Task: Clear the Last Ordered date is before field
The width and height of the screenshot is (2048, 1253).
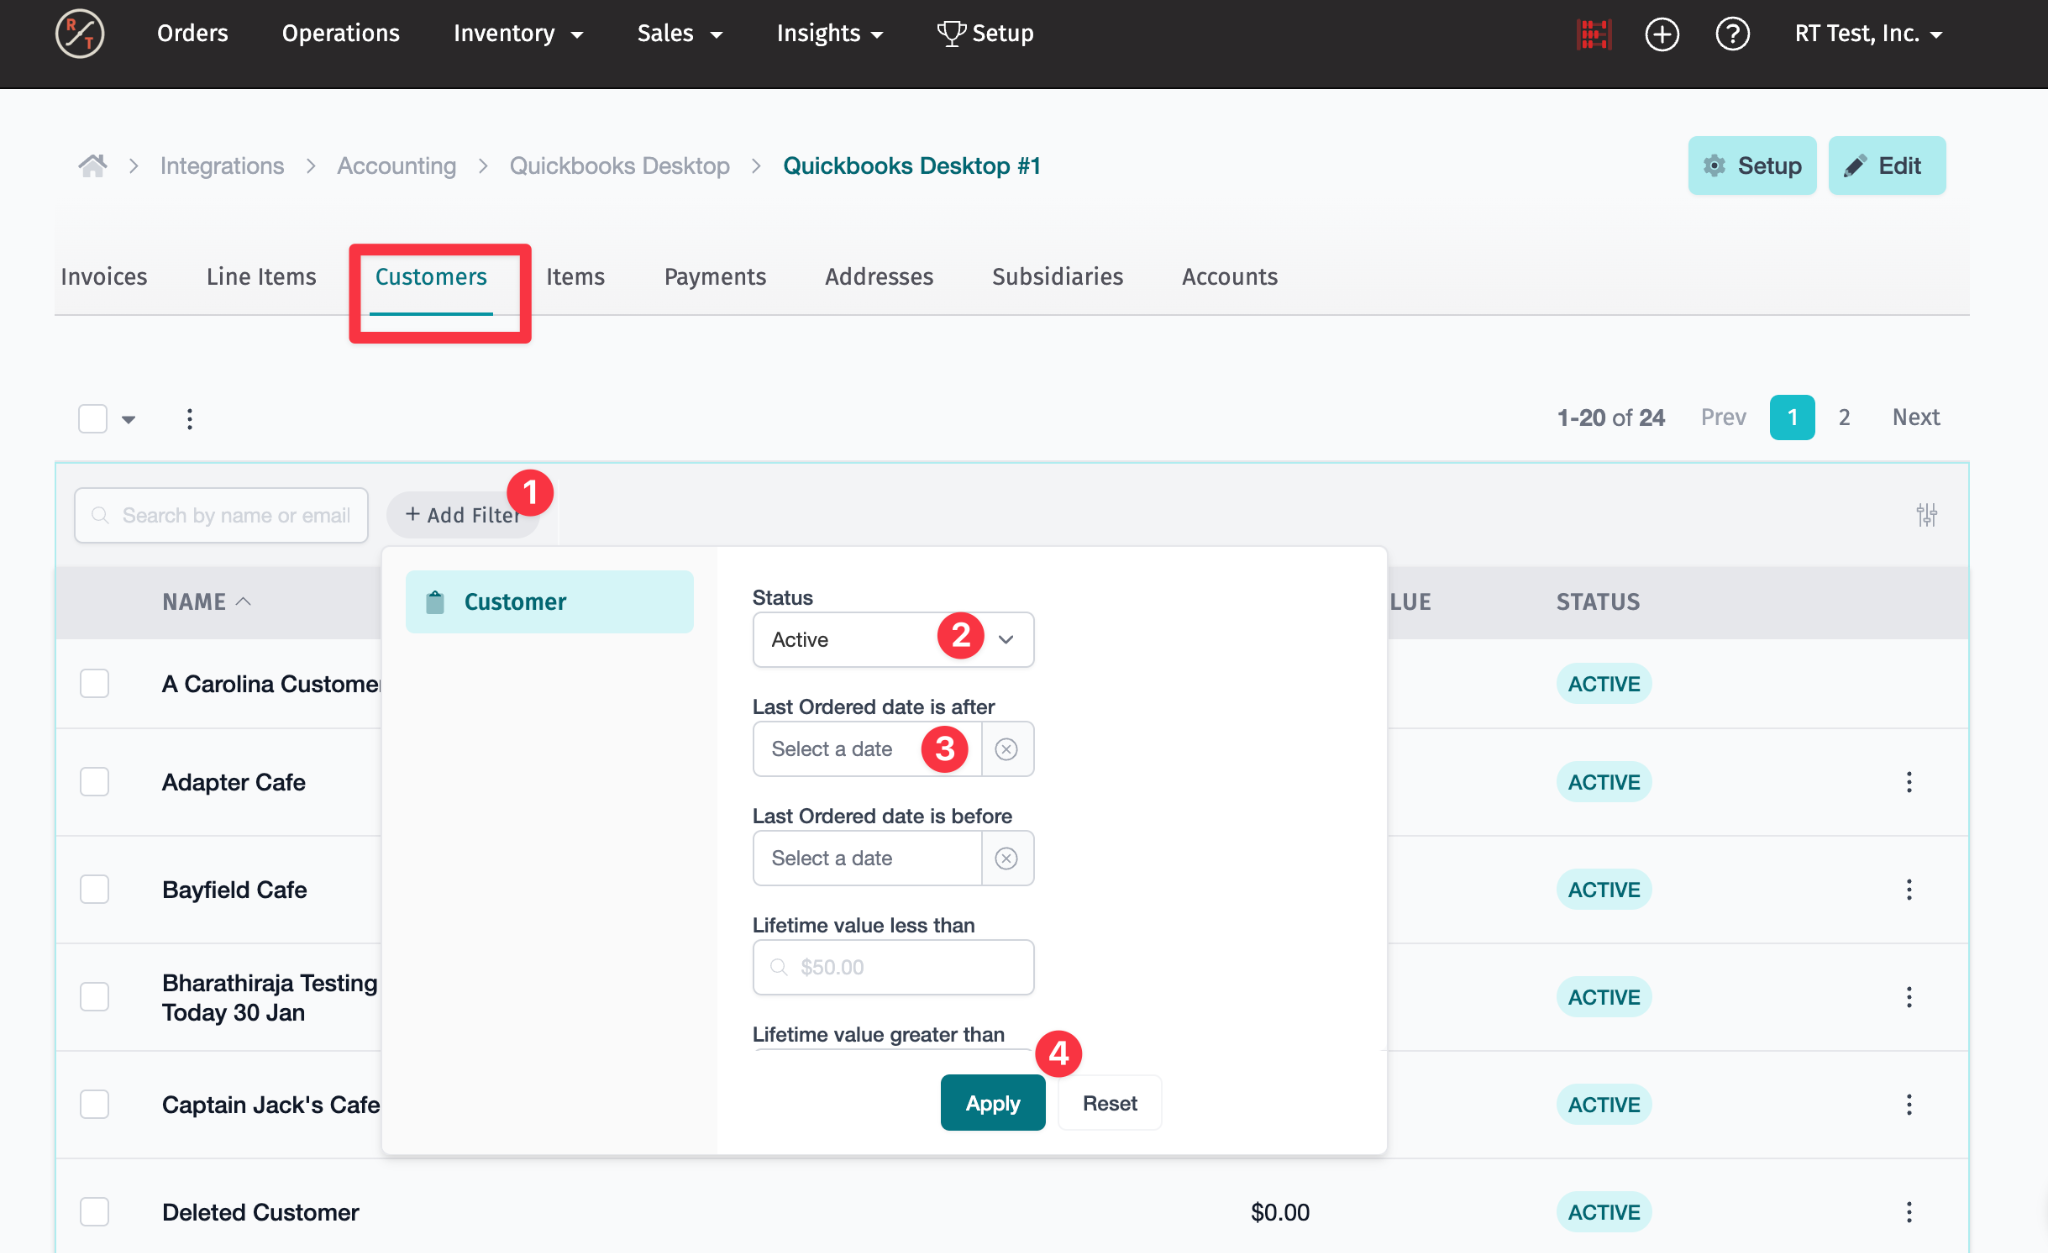Action: (1007, 858)
